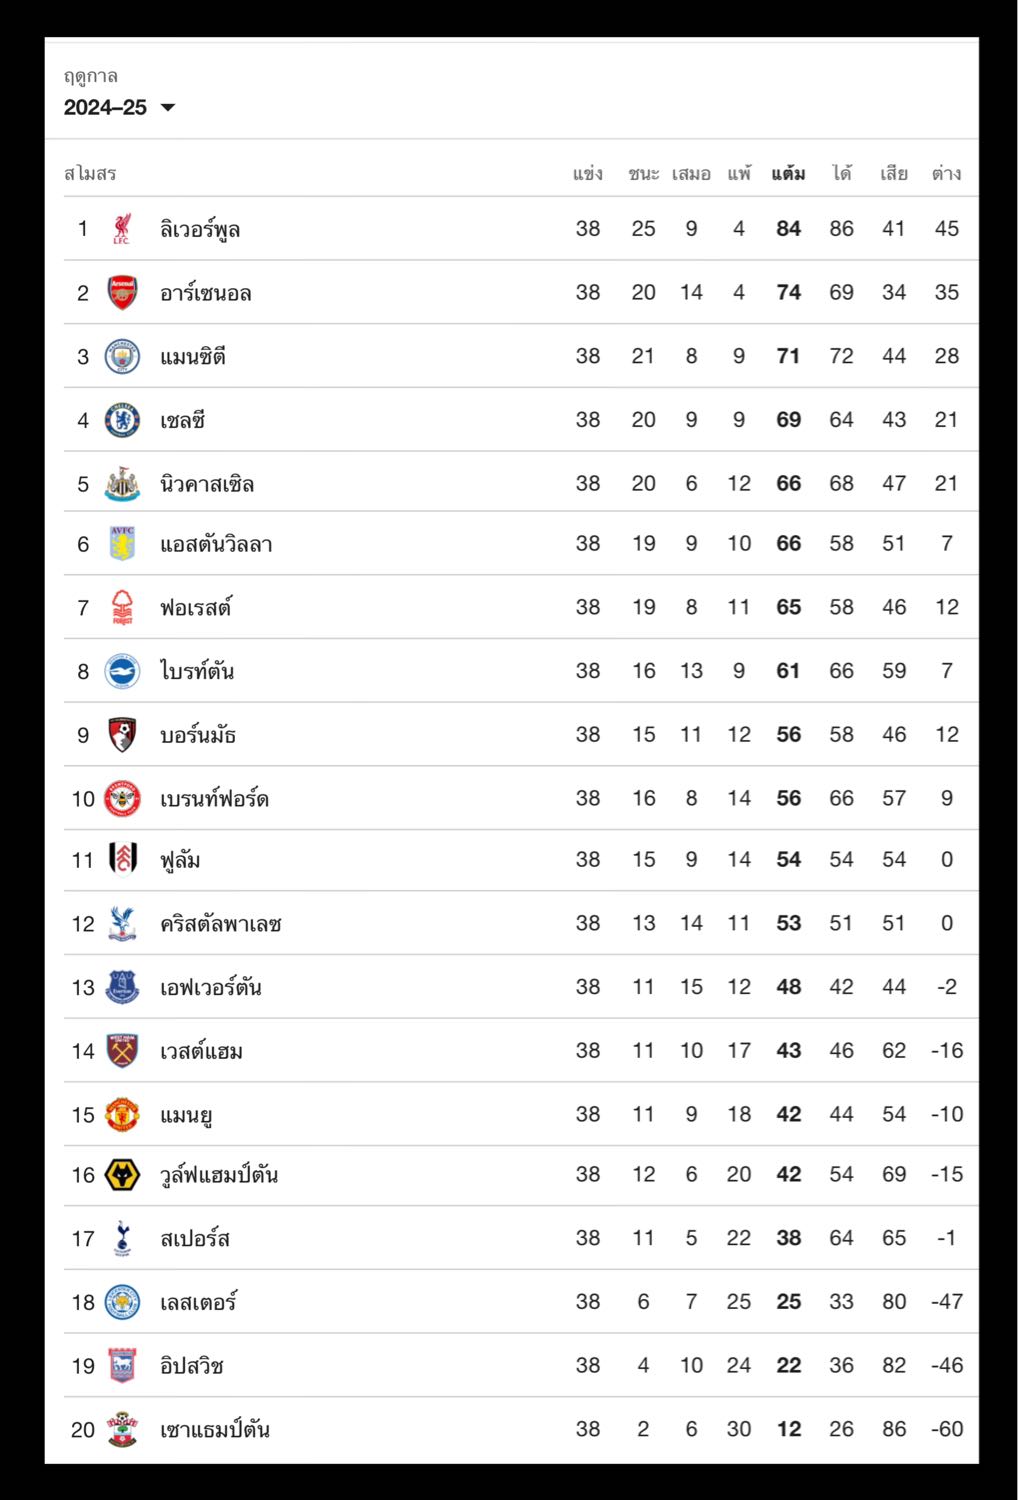Click the แต้ม points column header
This screenshot has width=1018, height=1500.
[x=788, y=173]
